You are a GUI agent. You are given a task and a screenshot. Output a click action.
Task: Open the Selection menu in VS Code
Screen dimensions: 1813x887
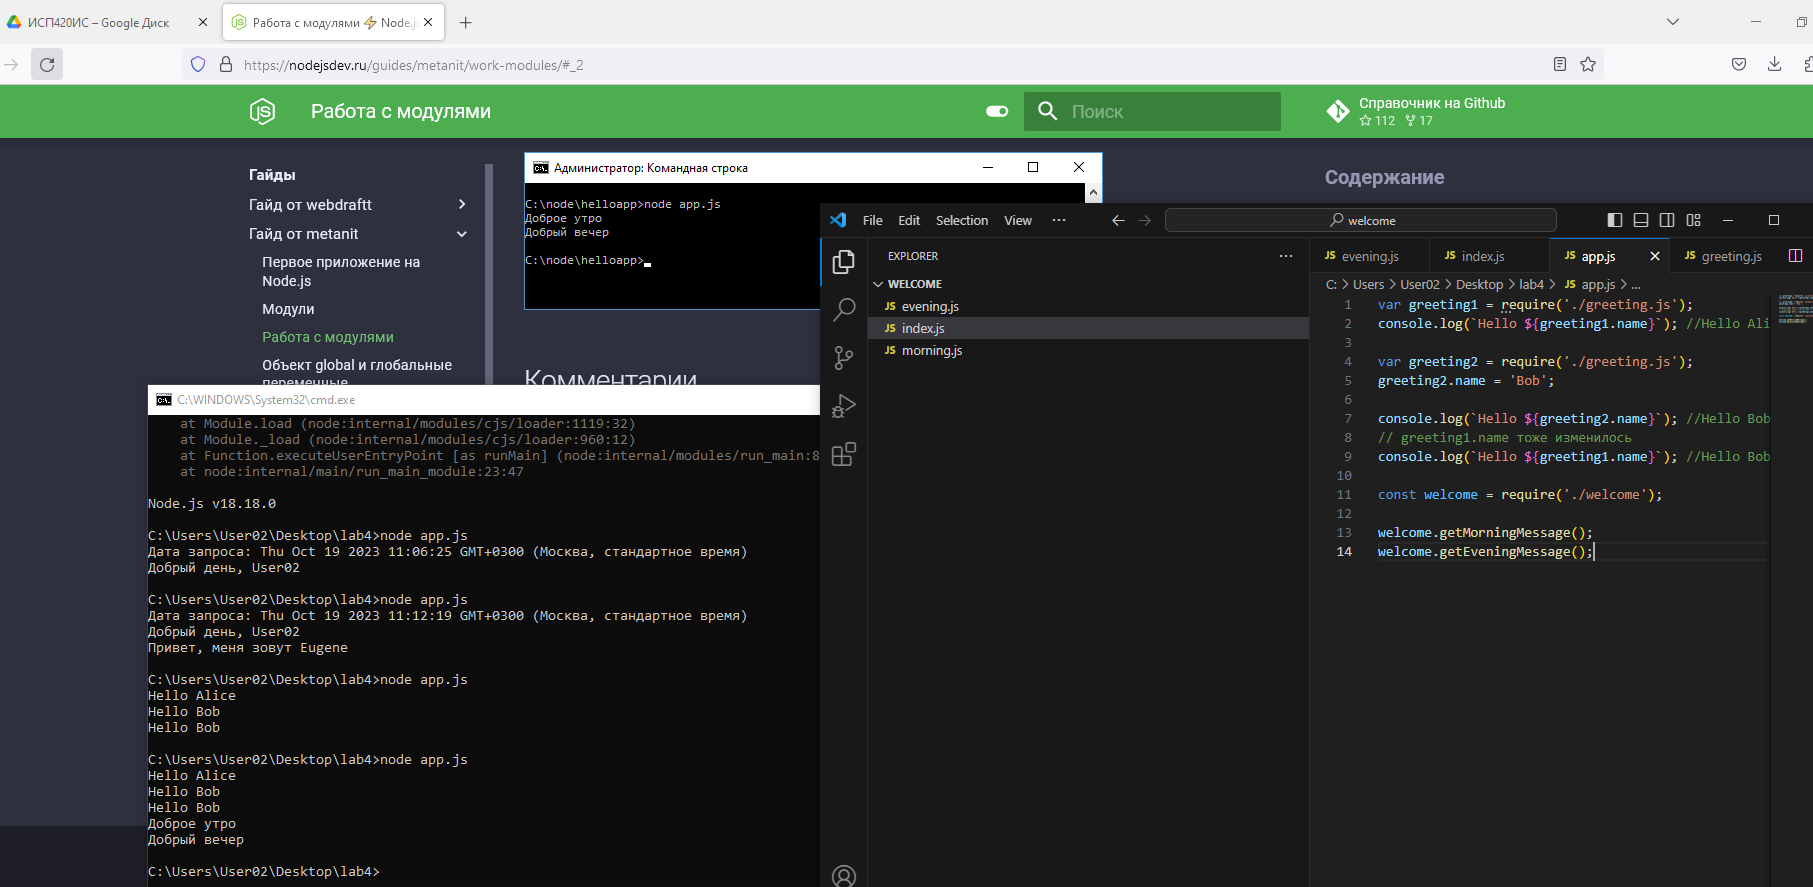961,220
